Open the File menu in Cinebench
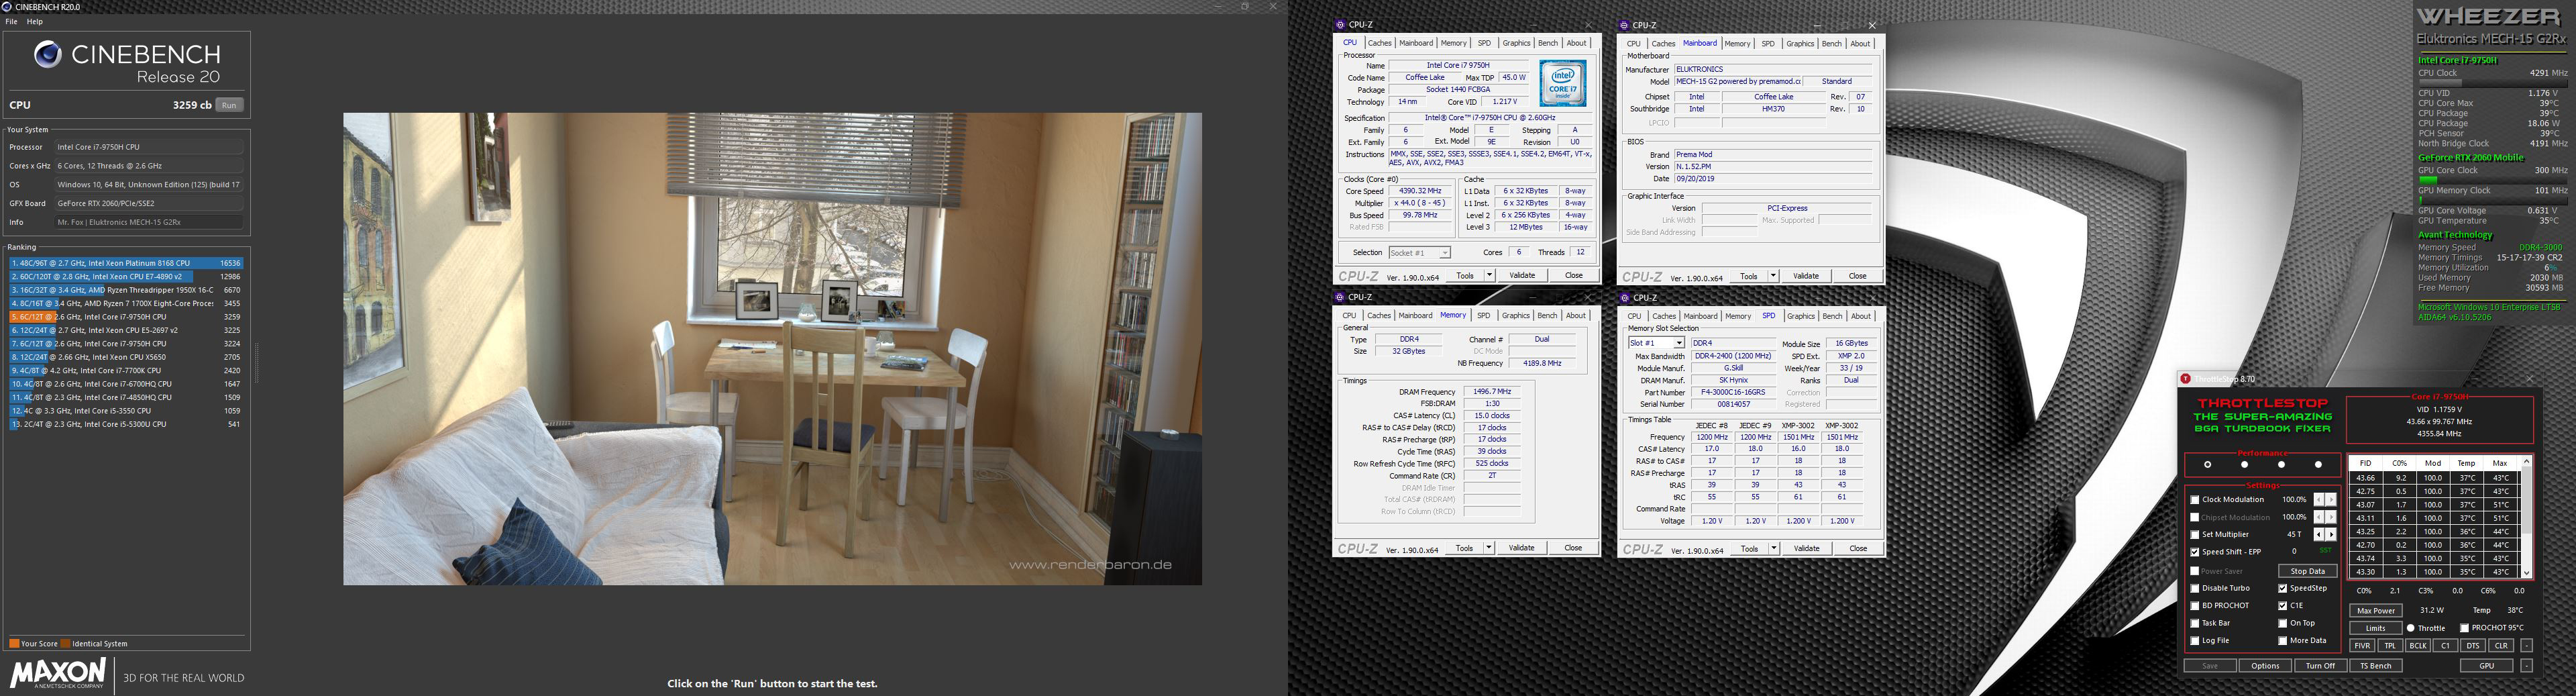This screenshot has width=2576, height=696. (11, 21)
